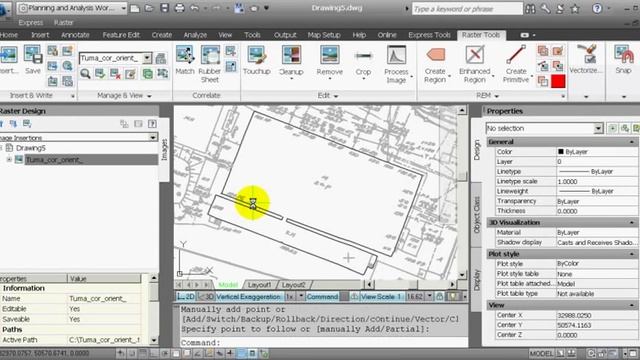Open the Match correlate tool
The height and width of the screenshot is (360, 640).
point(185,60)
